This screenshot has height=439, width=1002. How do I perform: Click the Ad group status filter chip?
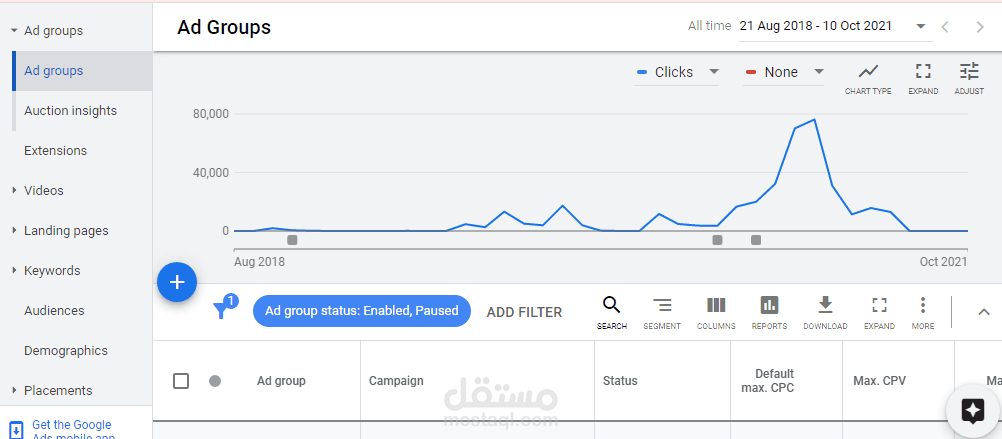coord(362,311)
